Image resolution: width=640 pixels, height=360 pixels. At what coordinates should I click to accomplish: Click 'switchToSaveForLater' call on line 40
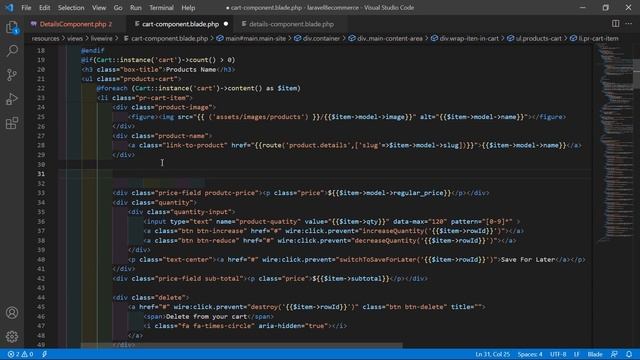pos(378,260)
